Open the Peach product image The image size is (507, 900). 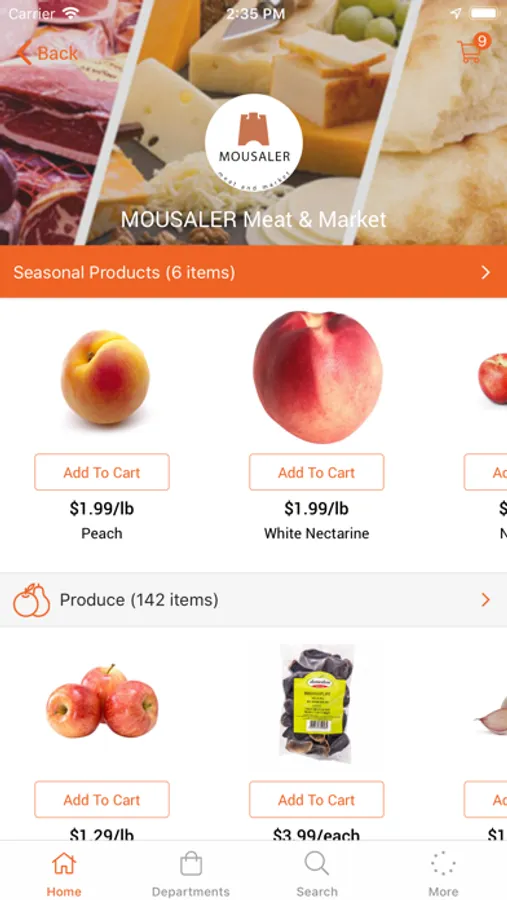pos(105,377)
